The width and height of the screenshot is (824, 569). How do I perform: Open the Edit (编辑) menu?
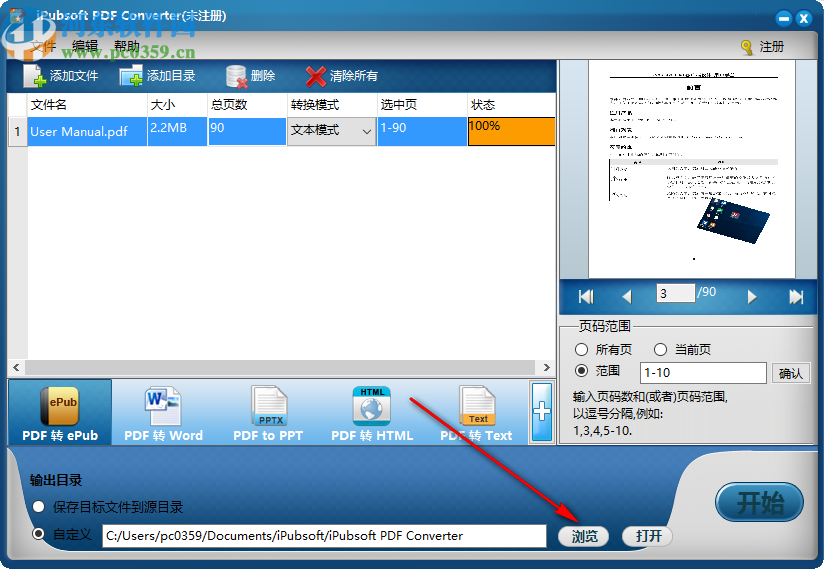[85, 46]
